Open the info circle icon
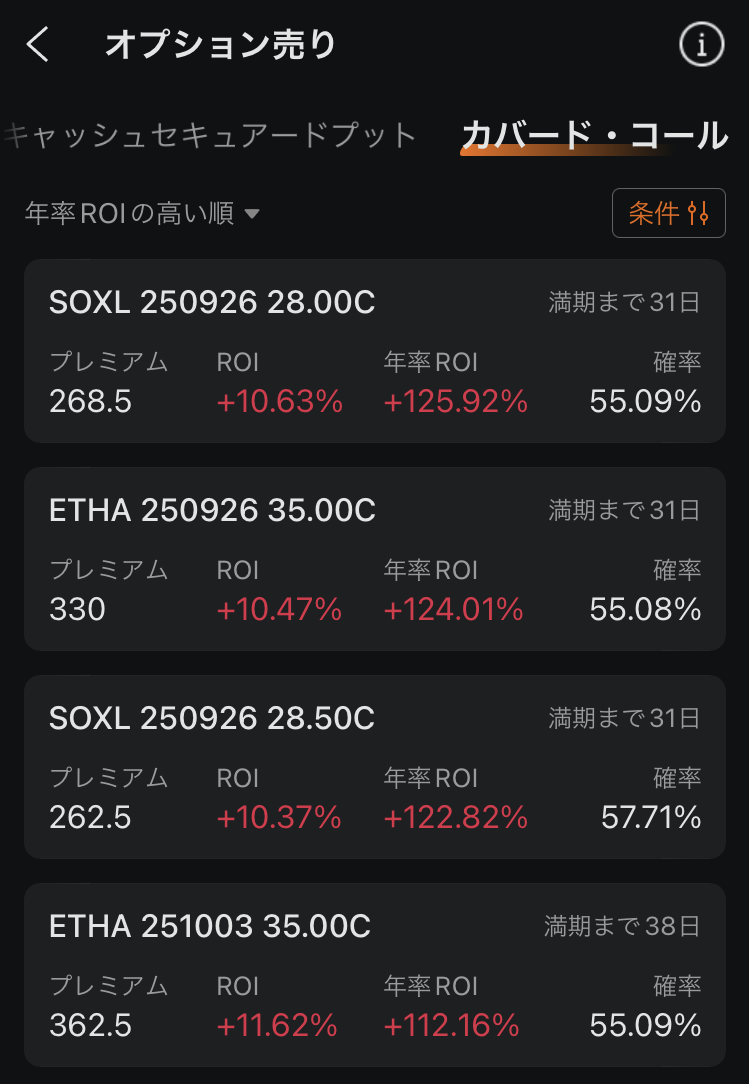The width and height of the screenshot is (749, 1084). (x=701, y=45)
